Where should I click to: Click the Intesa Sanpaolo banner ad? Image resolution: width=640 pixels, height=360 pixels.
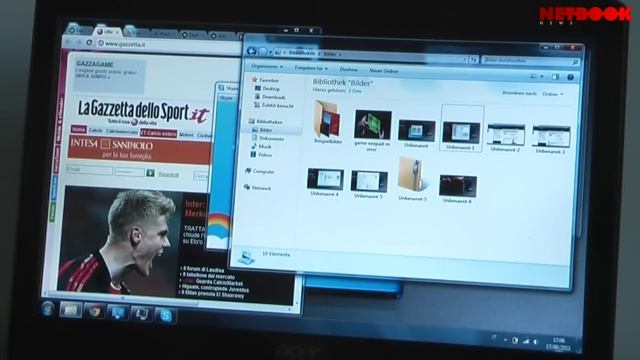[x=140, y=150]
